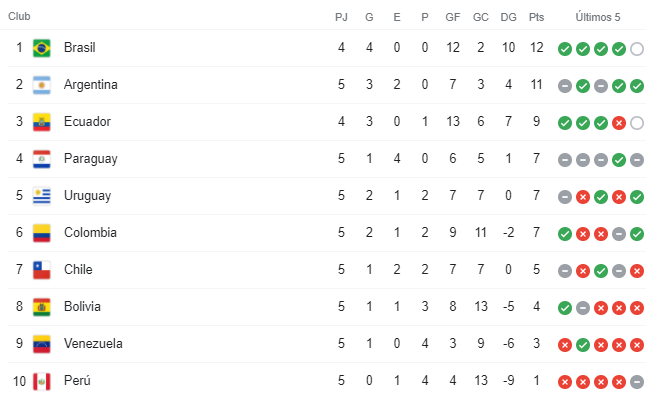The height and width of the screenshot is (408, 657).
Task: Click Ecuador's red loss result icon
Action: point(619,122)
